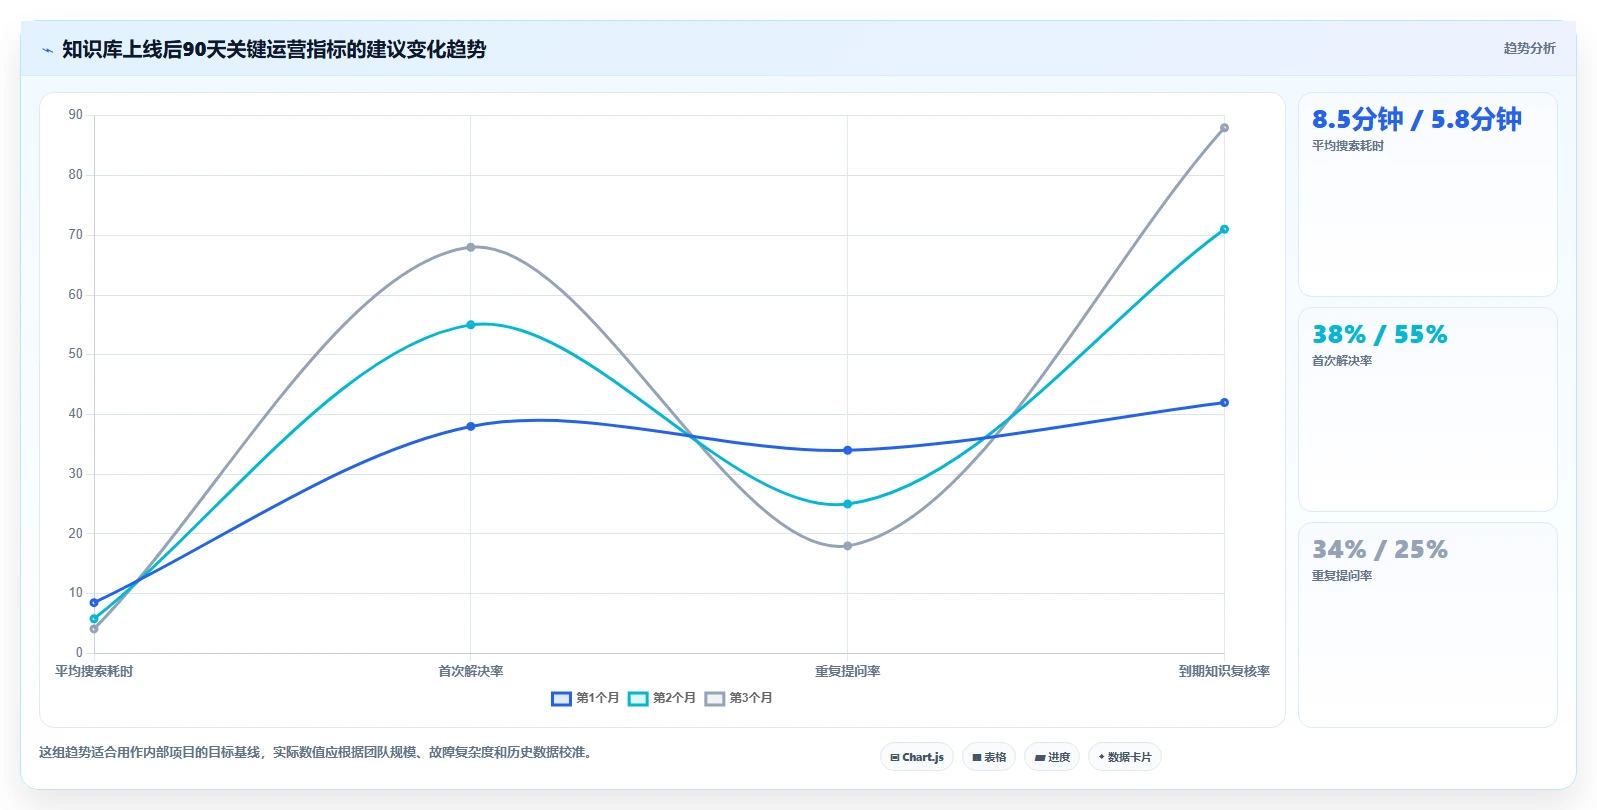Click the 表格 pill button

989,757
